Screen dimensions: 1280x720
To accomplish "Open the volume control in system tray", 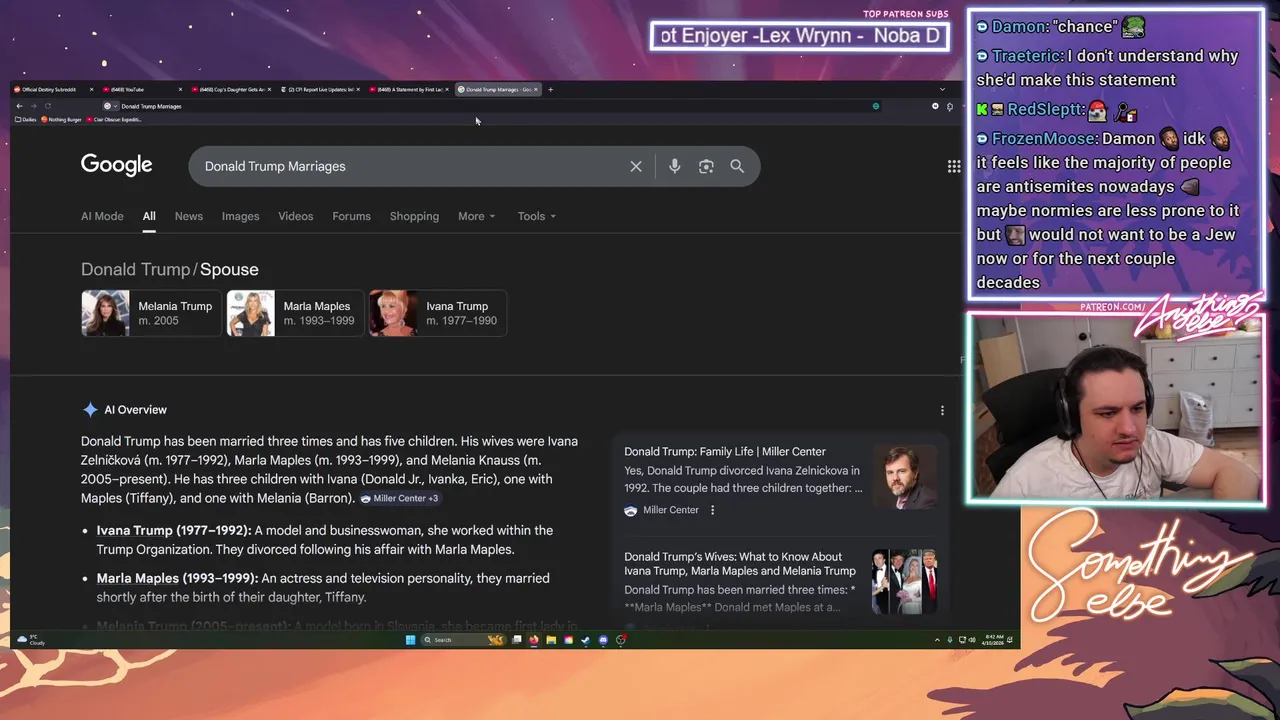I will tap(972, 640).
